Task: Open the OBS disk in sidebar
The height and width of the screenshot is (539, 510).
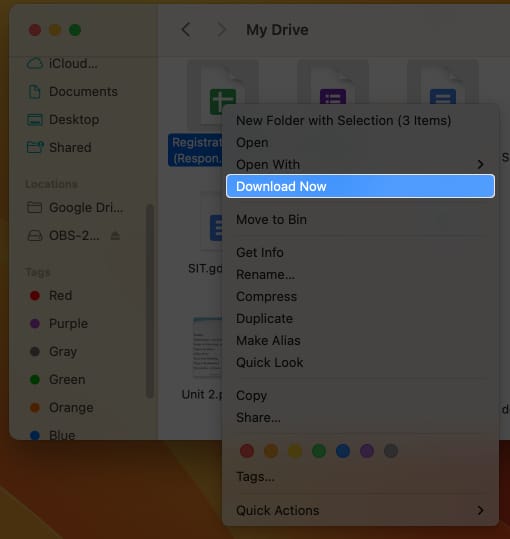Action: pyautogui.click(x=64, y=236)
